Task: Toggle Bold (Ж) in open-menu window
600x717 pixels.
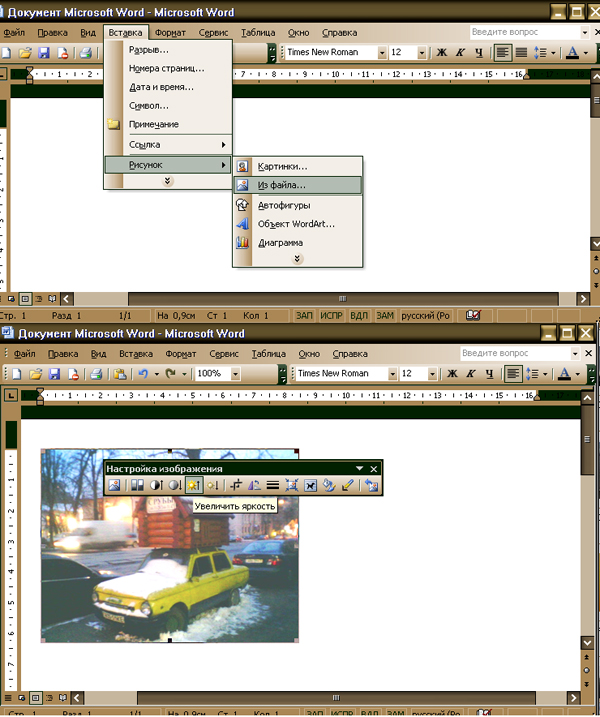Action: [x=442, y=53]
